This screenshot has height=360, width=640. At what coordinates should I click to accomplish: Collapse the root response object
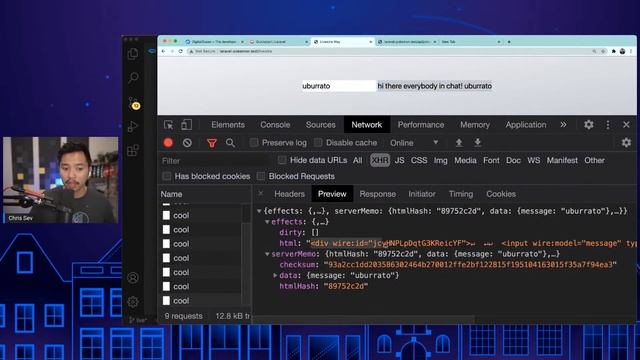click(x=259, y=211)
